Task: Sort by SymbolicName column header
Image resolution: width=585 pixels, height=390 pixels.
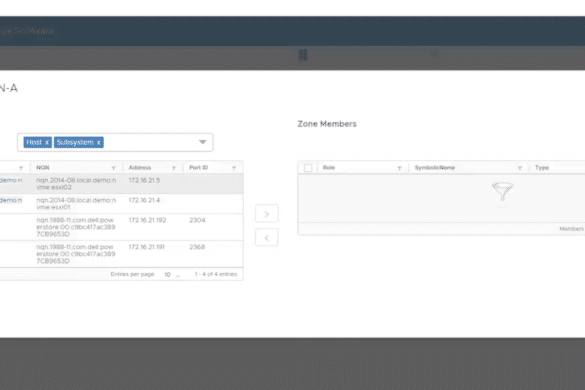Action: [x=435, y=168]
